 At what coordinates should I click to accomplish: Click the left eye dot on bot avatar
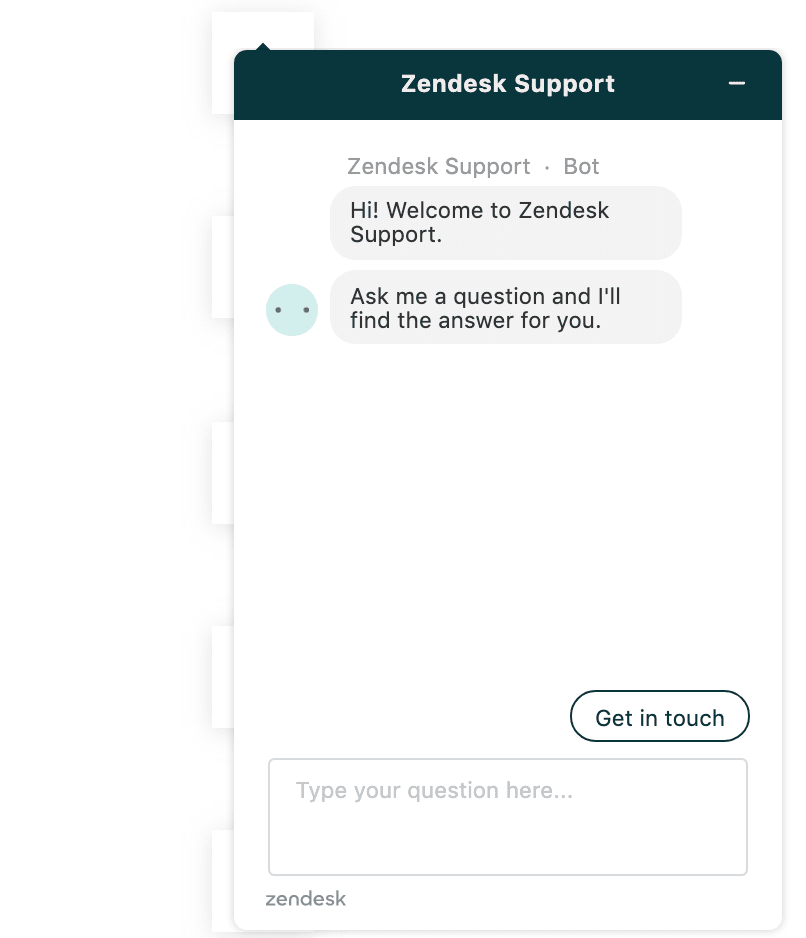[279, 312]
